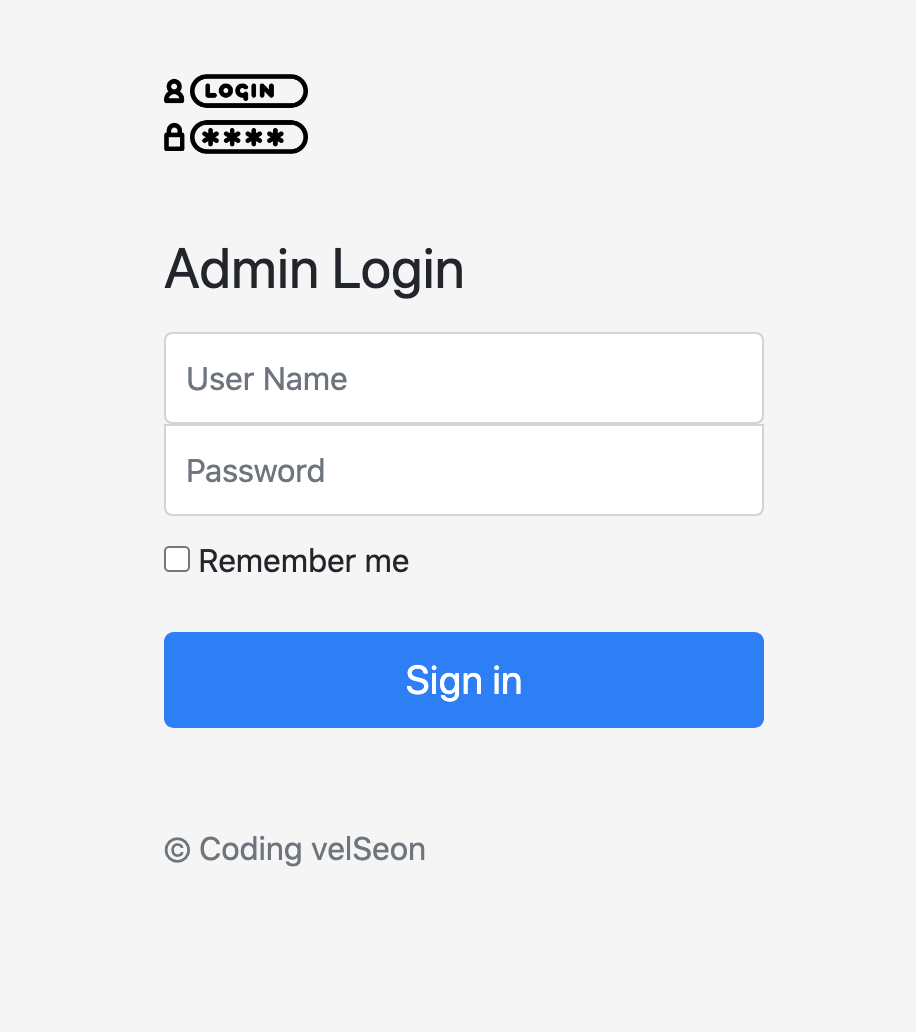Click the "Admin Login" heading

(314, 269)
